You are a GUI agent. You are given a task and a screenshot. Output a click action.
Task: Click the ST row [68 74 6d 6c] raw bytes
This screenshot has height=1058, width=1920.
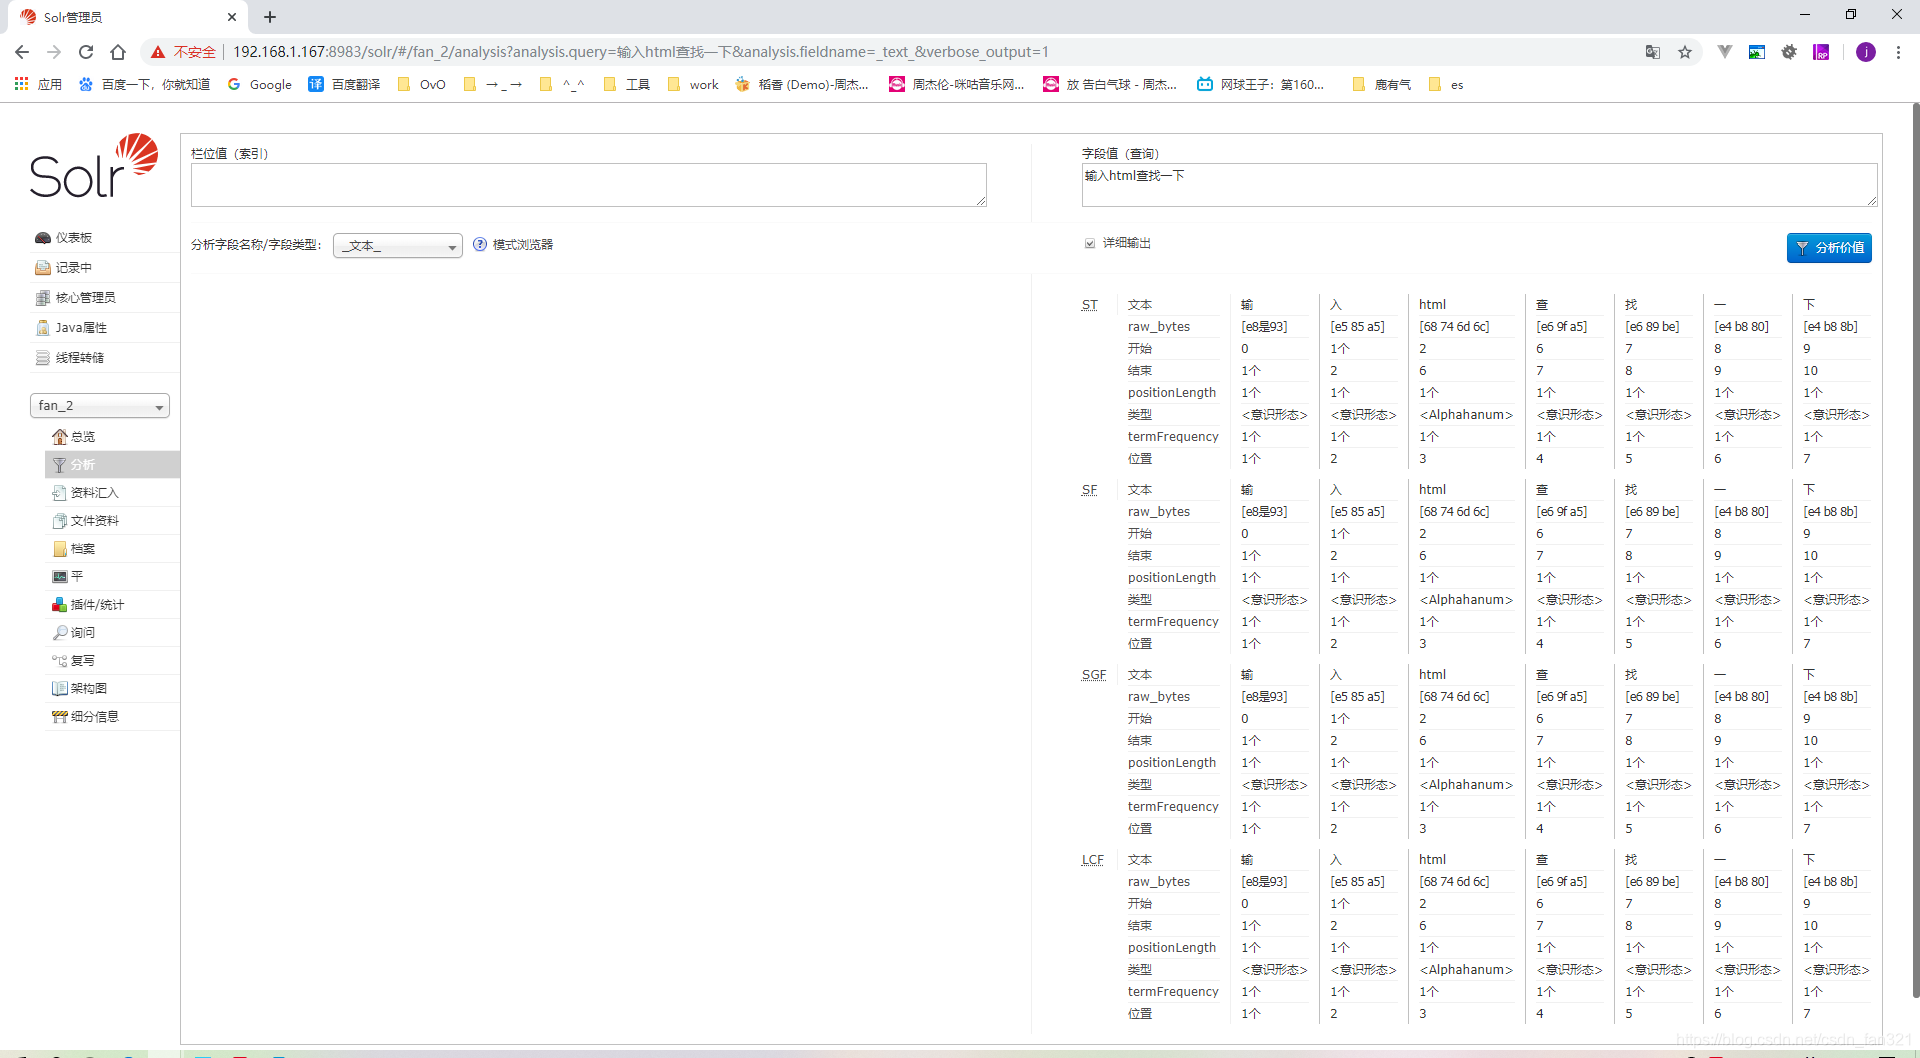pos(1454,327)
